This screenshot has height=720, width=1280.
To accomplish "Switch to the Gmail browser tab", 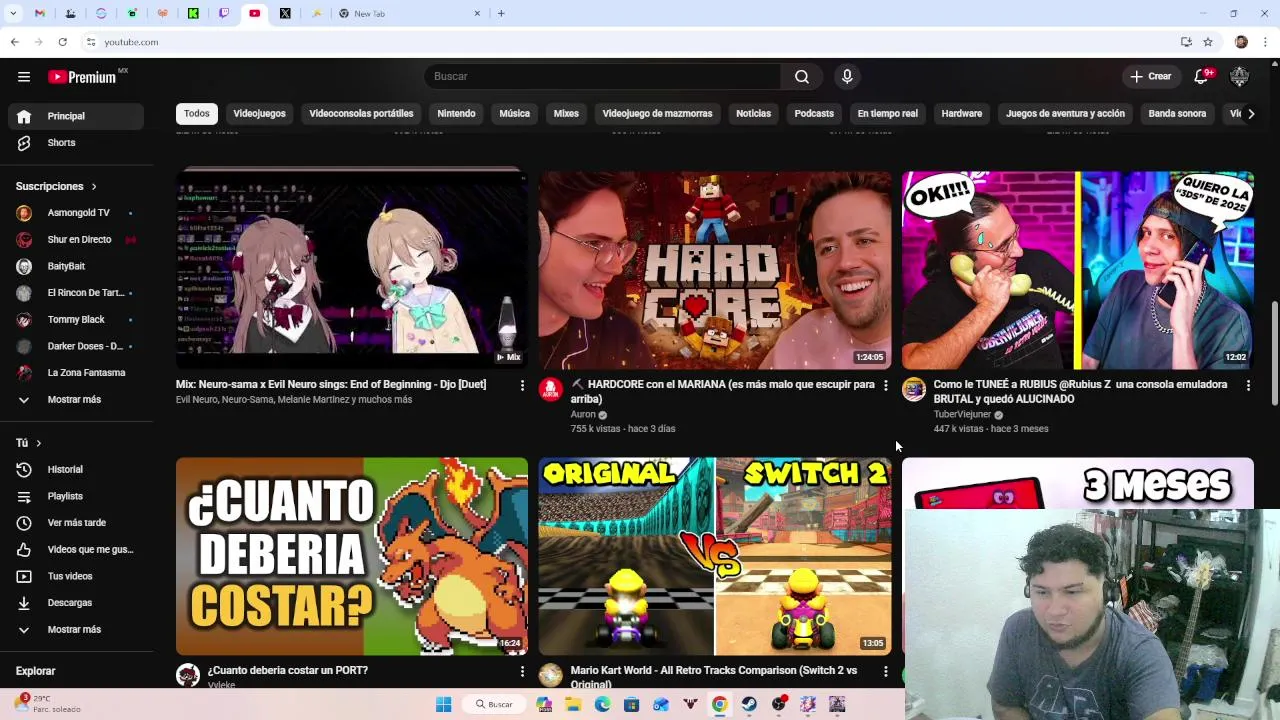I will (40, 14).
